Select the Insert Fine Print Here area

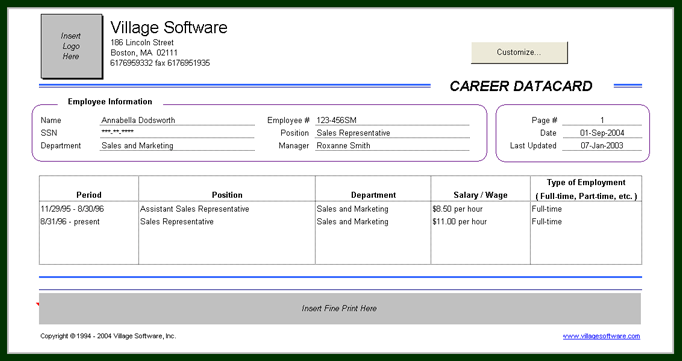[x=340, y=308]
